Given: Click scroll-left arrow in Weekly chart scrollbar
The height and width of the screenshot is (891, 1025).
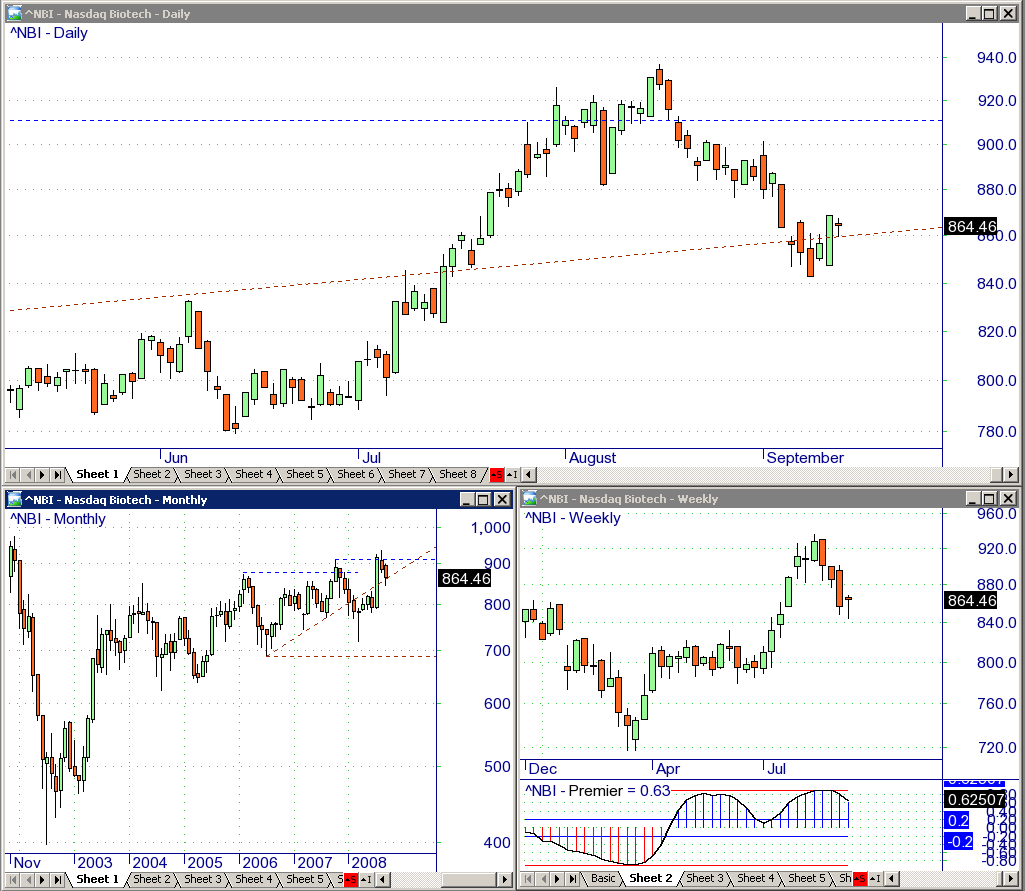Looking at the screenshot, I should (x=891, y=879).
